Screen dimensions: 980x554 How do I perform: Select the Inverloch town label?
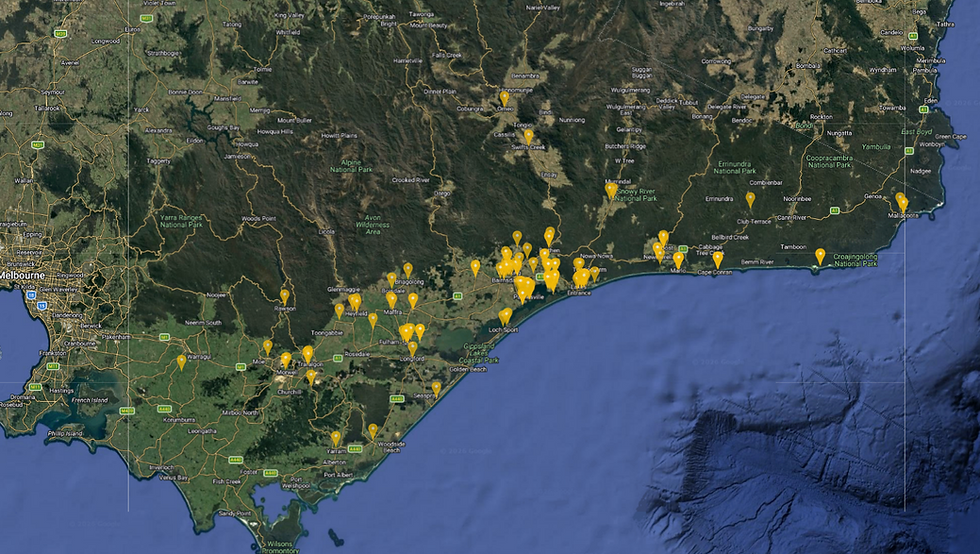click(161, 467)
